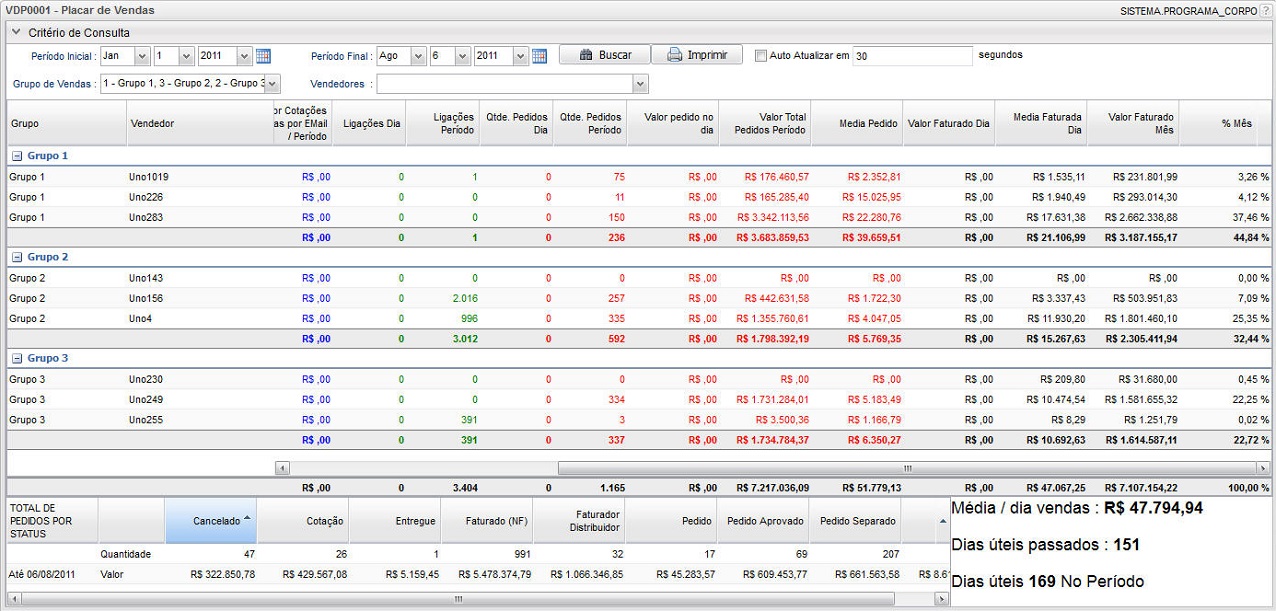
Task: Open the Período Final year dropdown
Action: pos(520,56)
